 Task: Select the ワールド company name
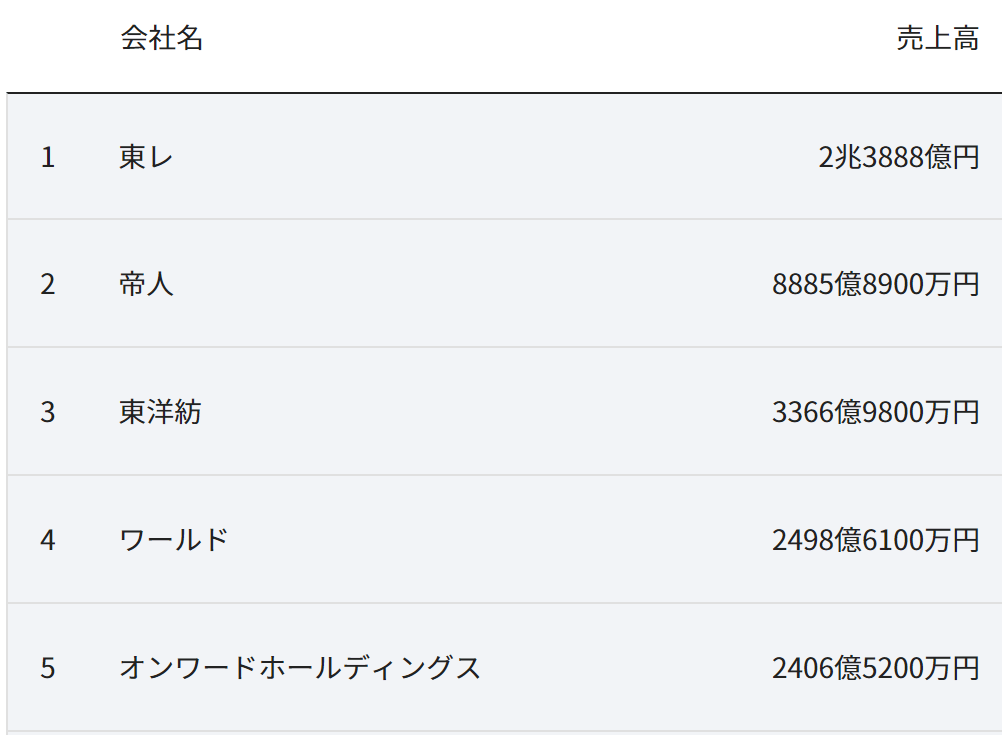pyautogui.click(x=174, y=539)
